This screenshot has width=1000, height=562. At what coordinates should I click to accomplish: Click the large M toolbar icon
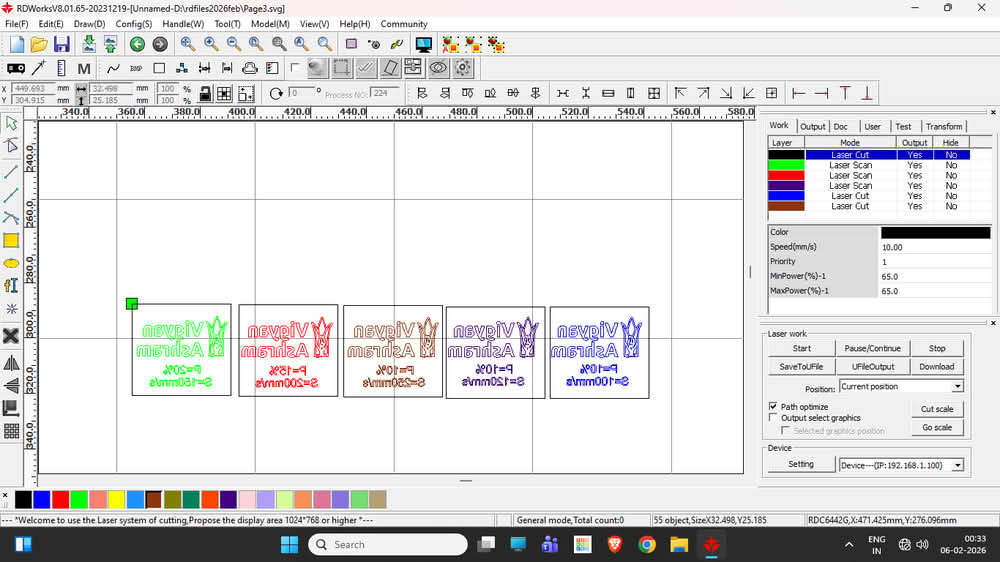tap(84, 68)
